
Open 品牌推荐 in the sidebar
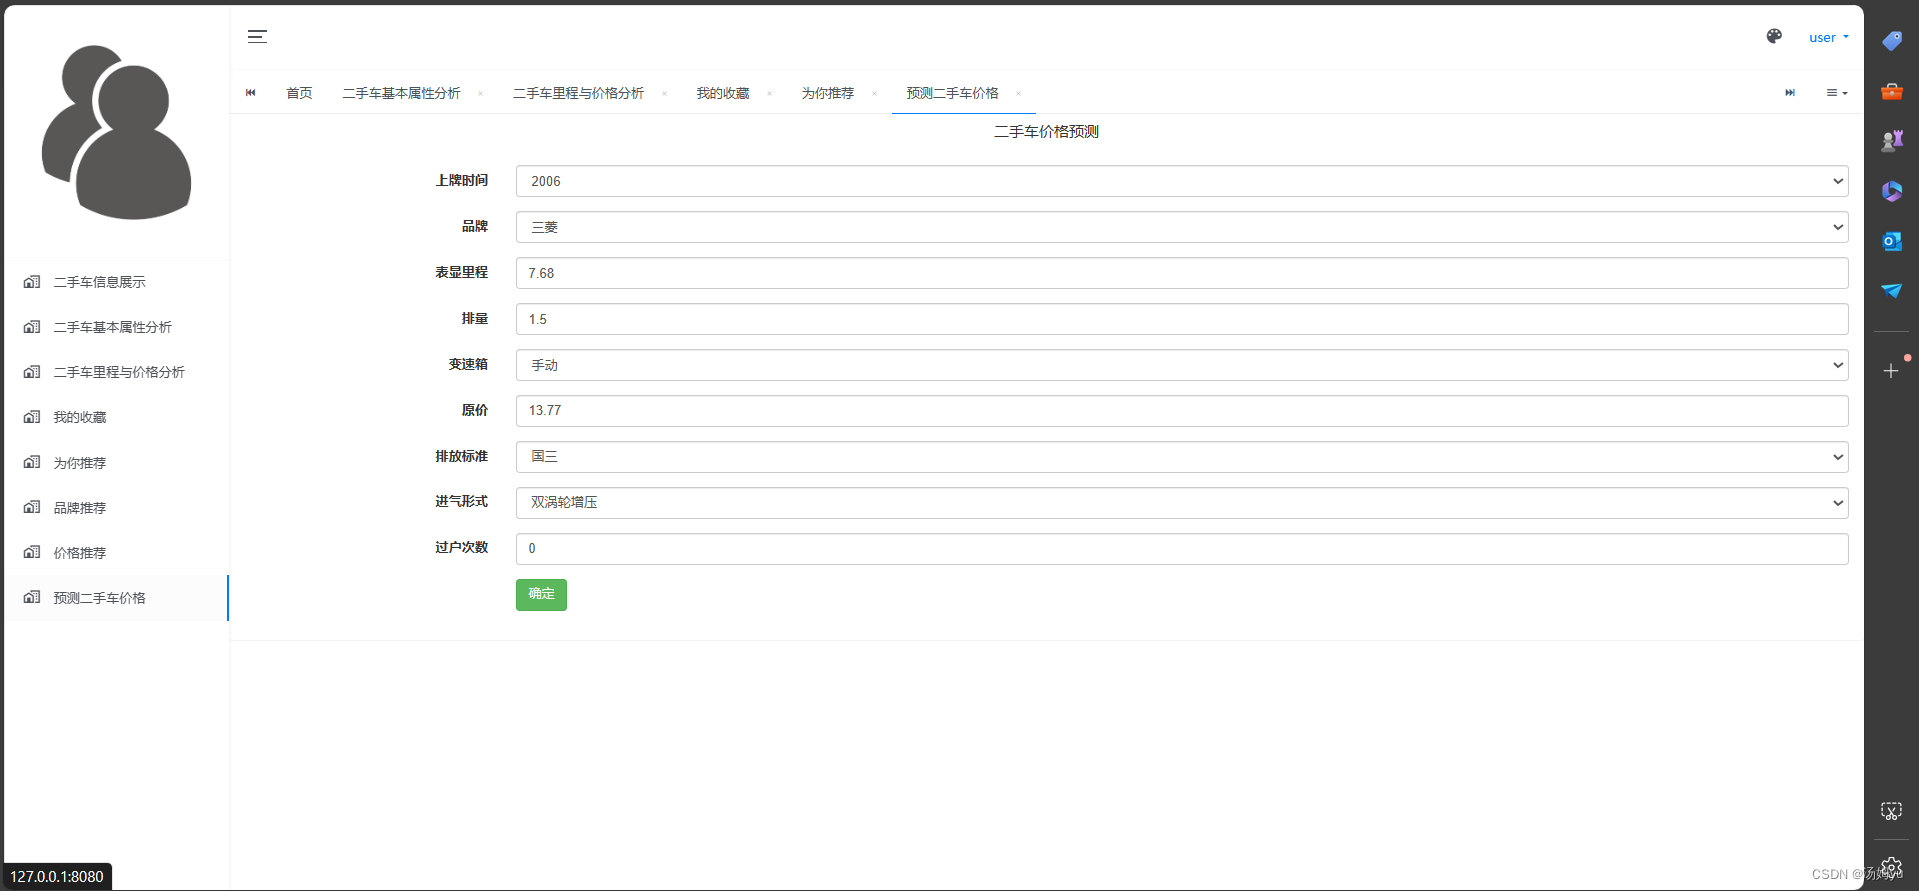[x=116, y=508]
